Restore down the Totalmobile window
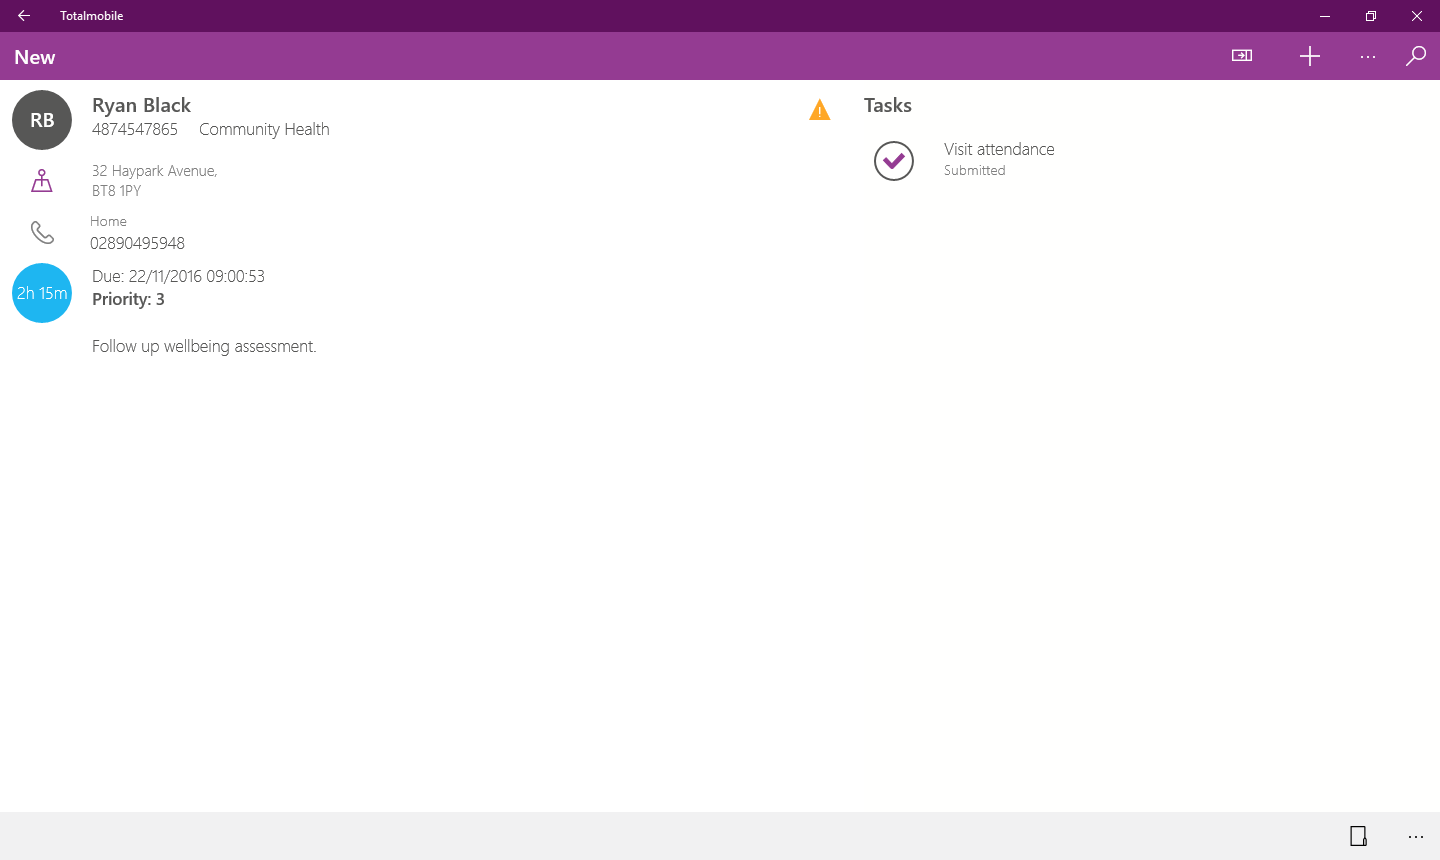The width and height of the screenshot is (1440, 860). pyautogui.click(x=1371, y=16)
